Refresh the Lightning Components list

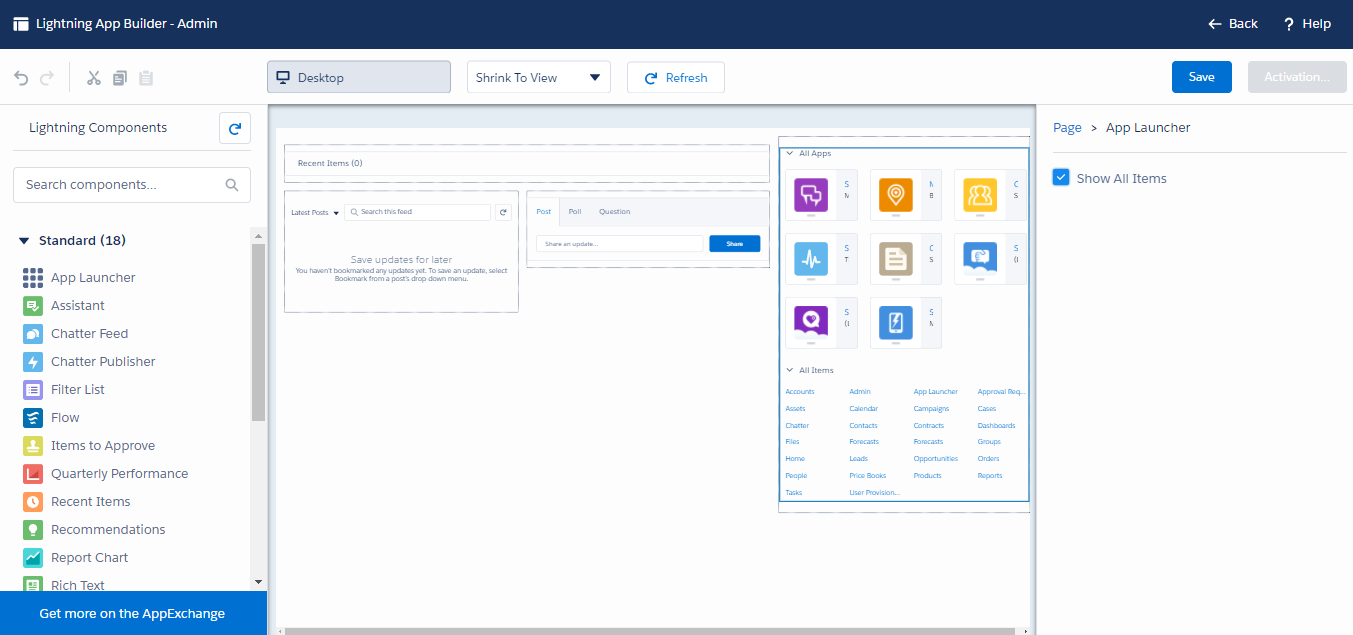(x=235, y=128)
